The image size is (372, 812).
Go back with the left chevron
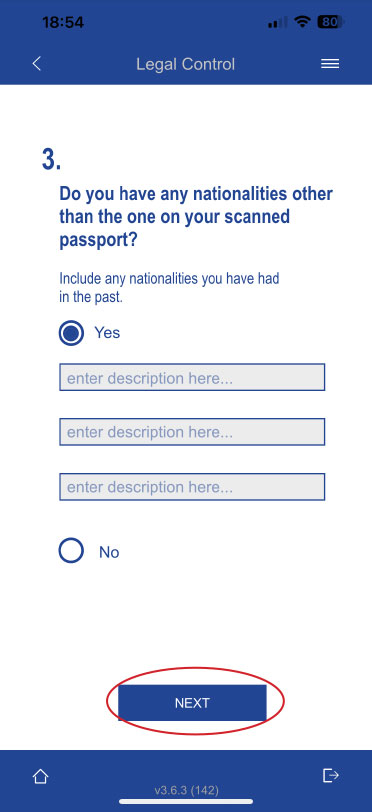point(36,64)
